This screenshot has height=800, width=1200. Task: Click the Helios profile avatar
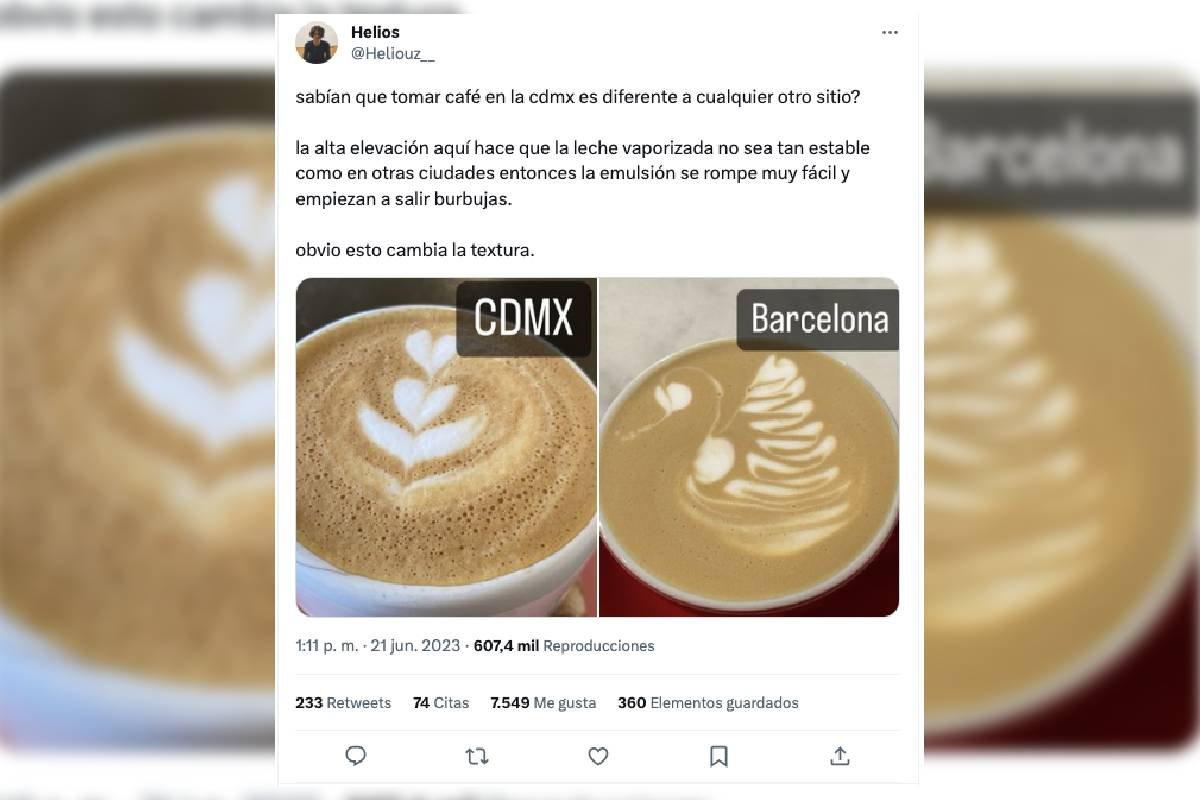pyautogui.click(x=316, y=43)
